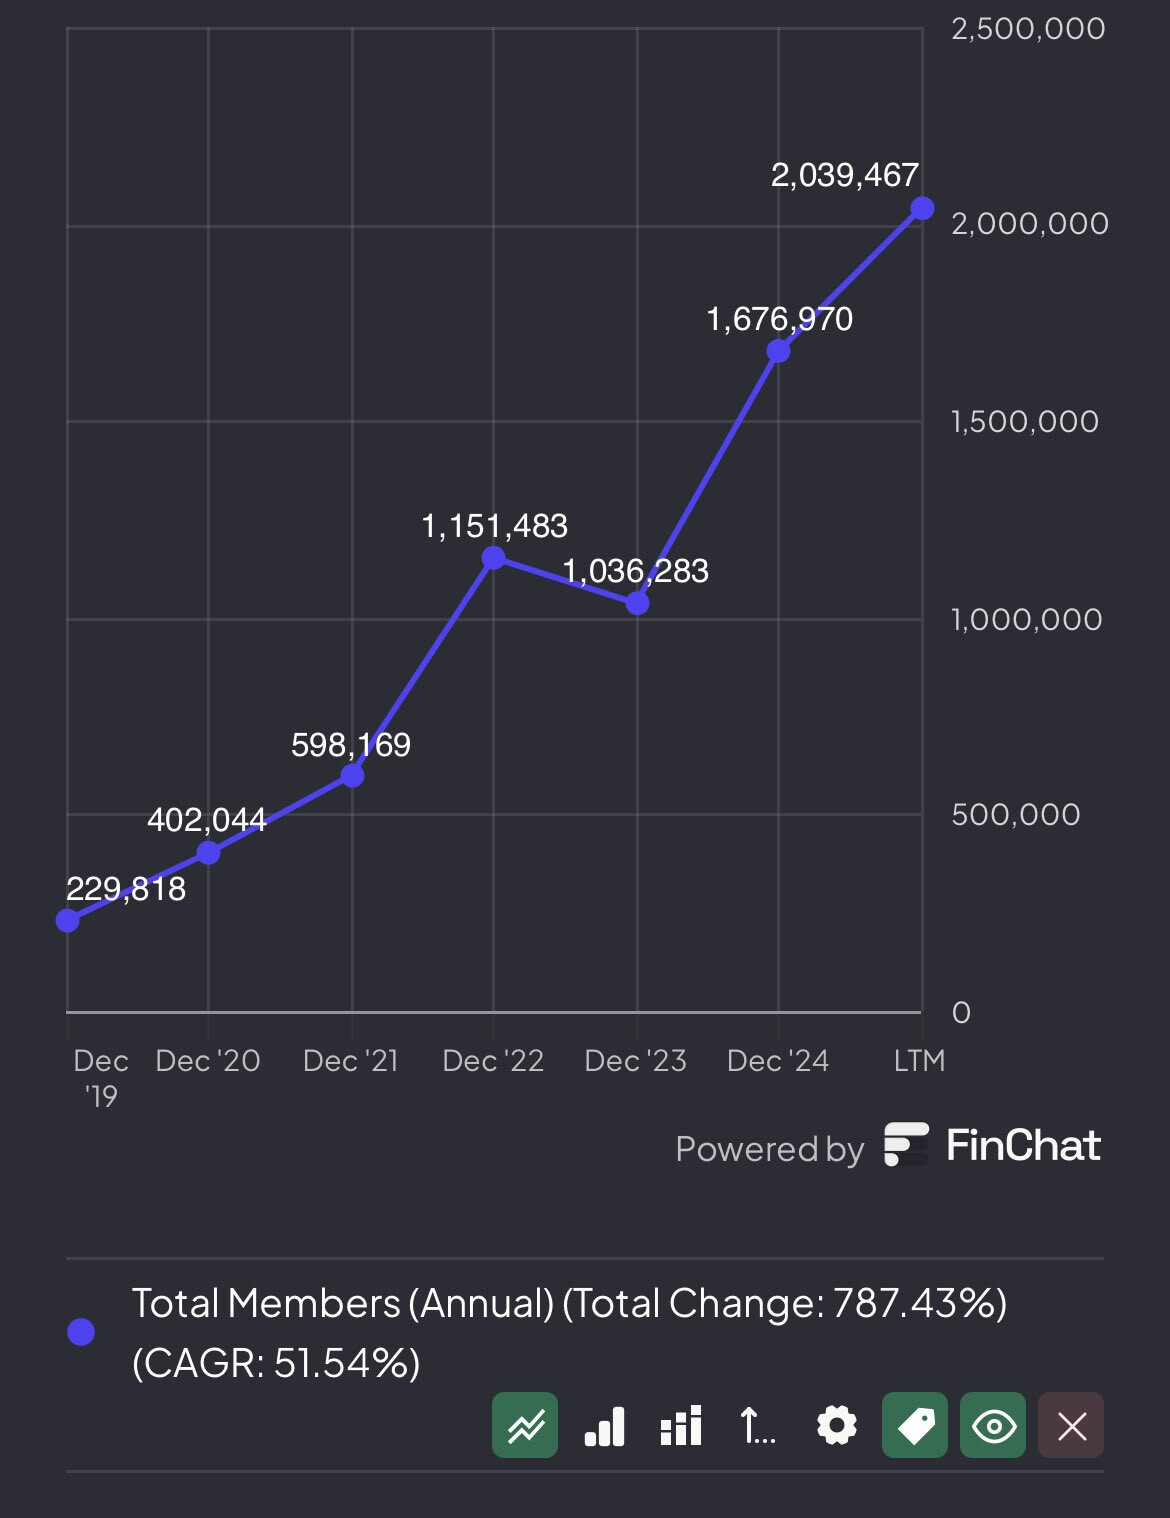The height and width of the screenshot is (1518, 1170).
Task: Select the LTM data point
Action: tap(922, 208)
